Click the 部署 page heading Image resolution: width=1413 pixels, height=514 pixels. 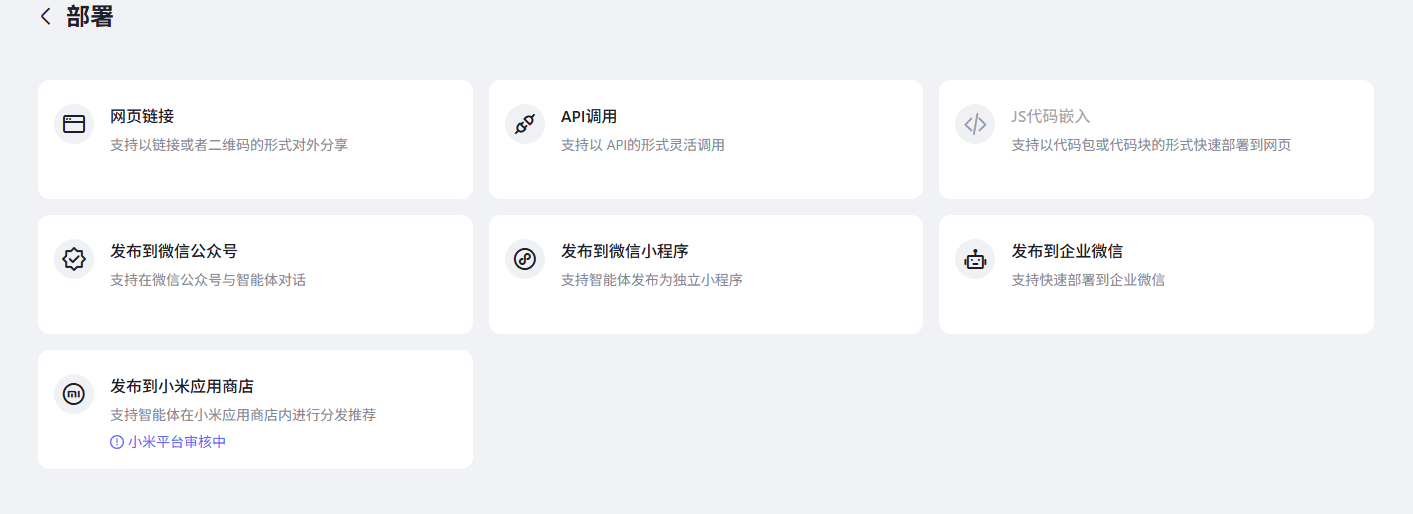[x=90, y=17]
